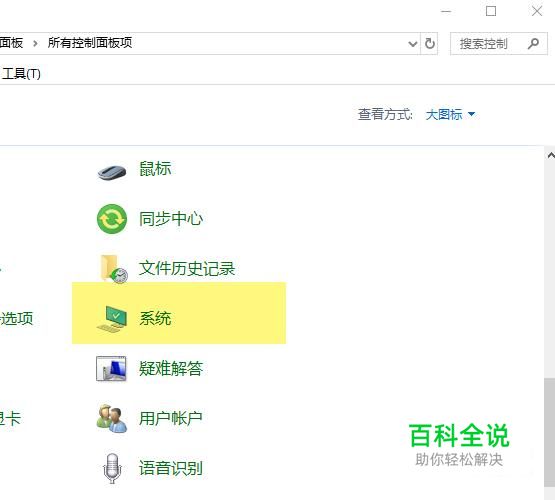Minimize the control panel window
Image resolution: width=555 pixels, height=500 pixels.
(x=446, y=11)
